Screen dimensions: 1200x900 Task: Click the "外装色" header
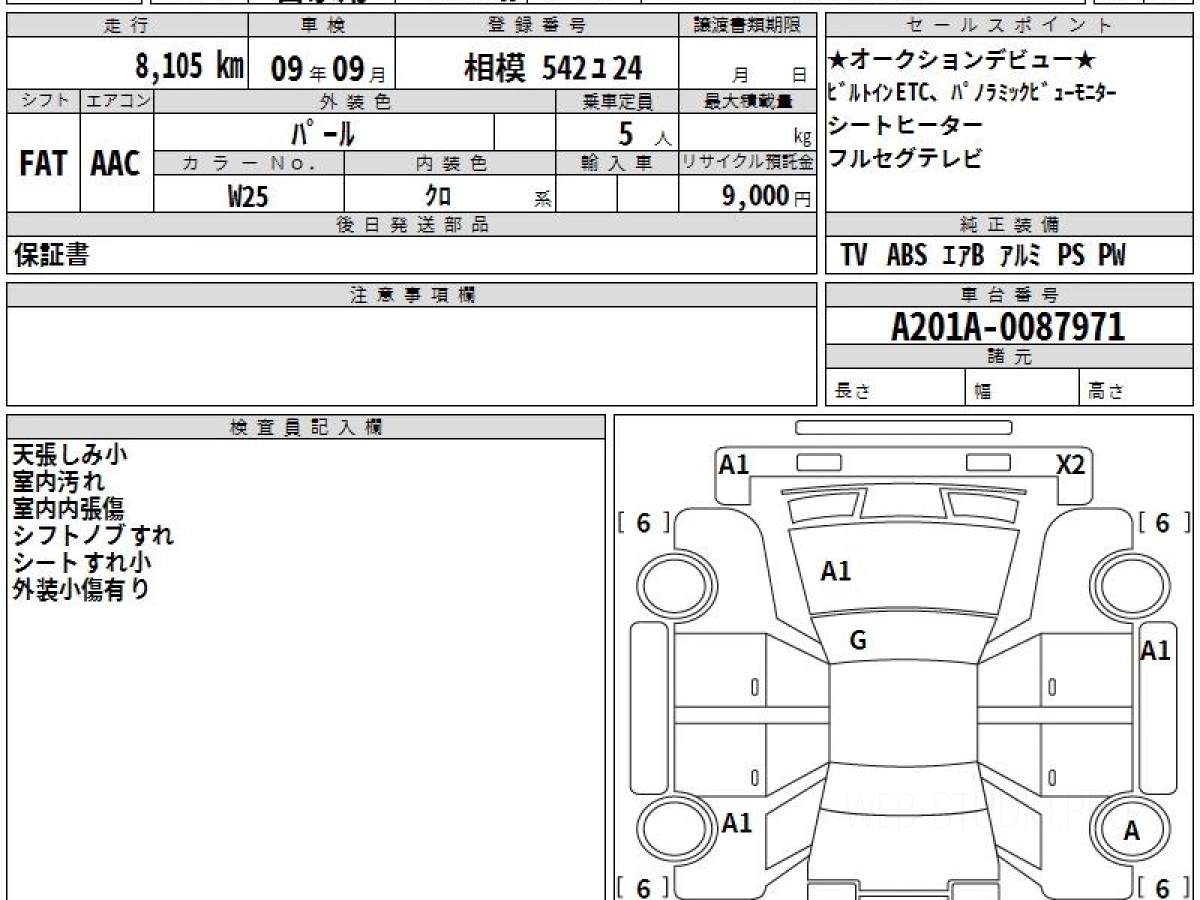[355, 101]
